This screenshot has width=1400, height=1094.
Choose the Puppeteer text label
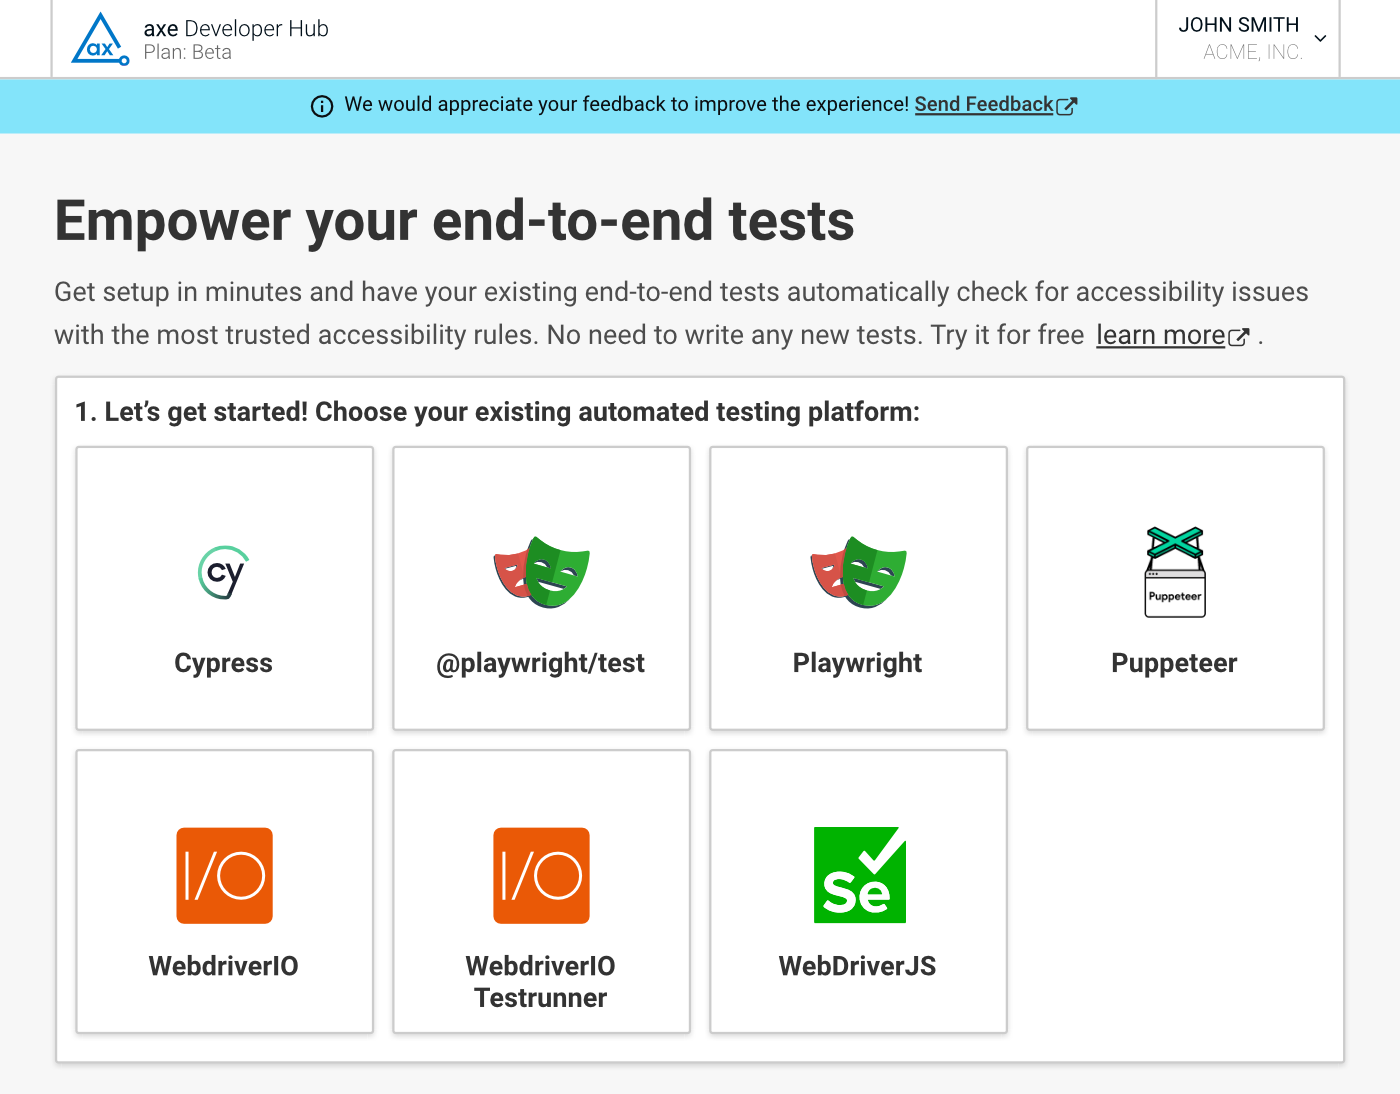(x=1174, y=663)
